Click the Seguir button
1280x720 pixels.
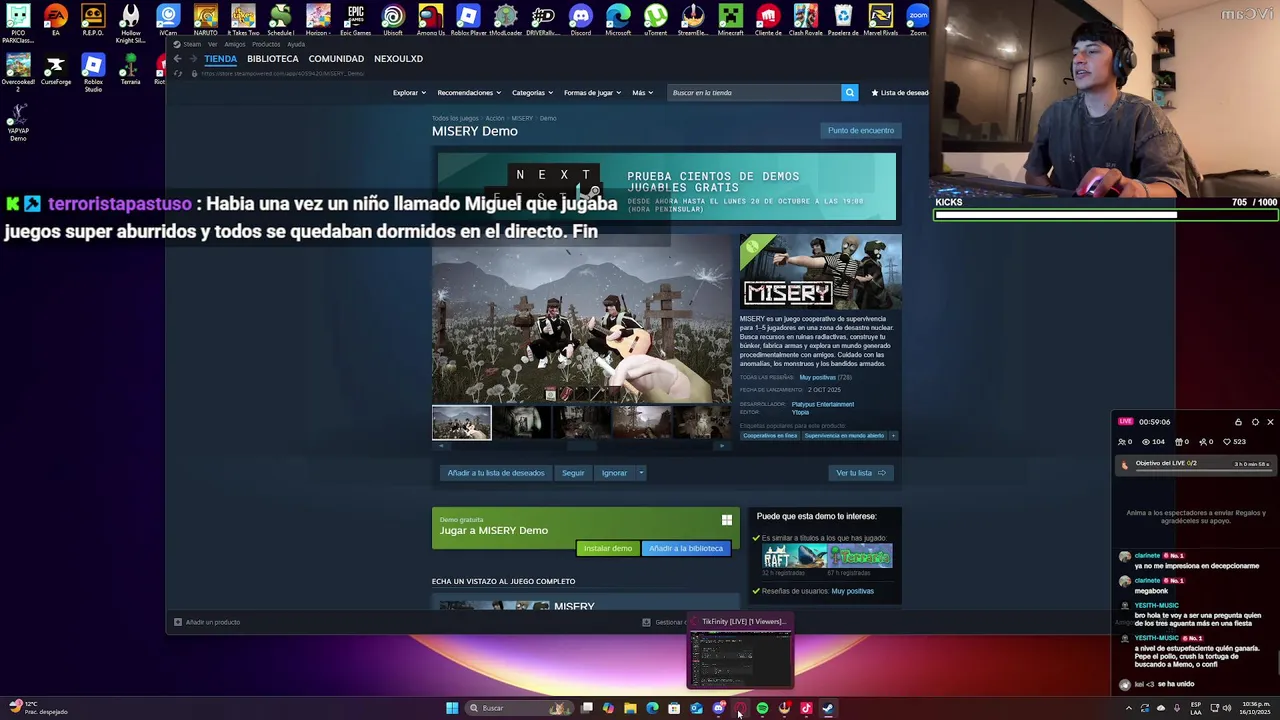click(x=573, y=473)
